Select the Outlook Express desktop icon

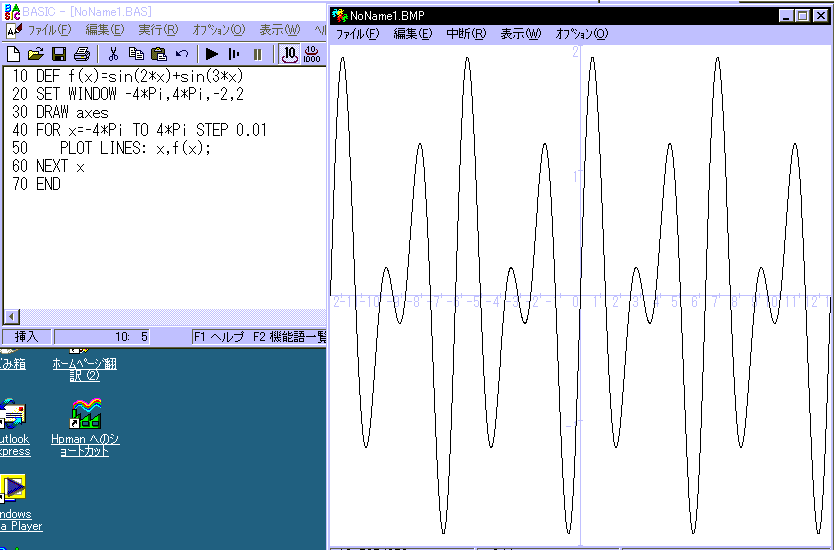tap(12, 414)
